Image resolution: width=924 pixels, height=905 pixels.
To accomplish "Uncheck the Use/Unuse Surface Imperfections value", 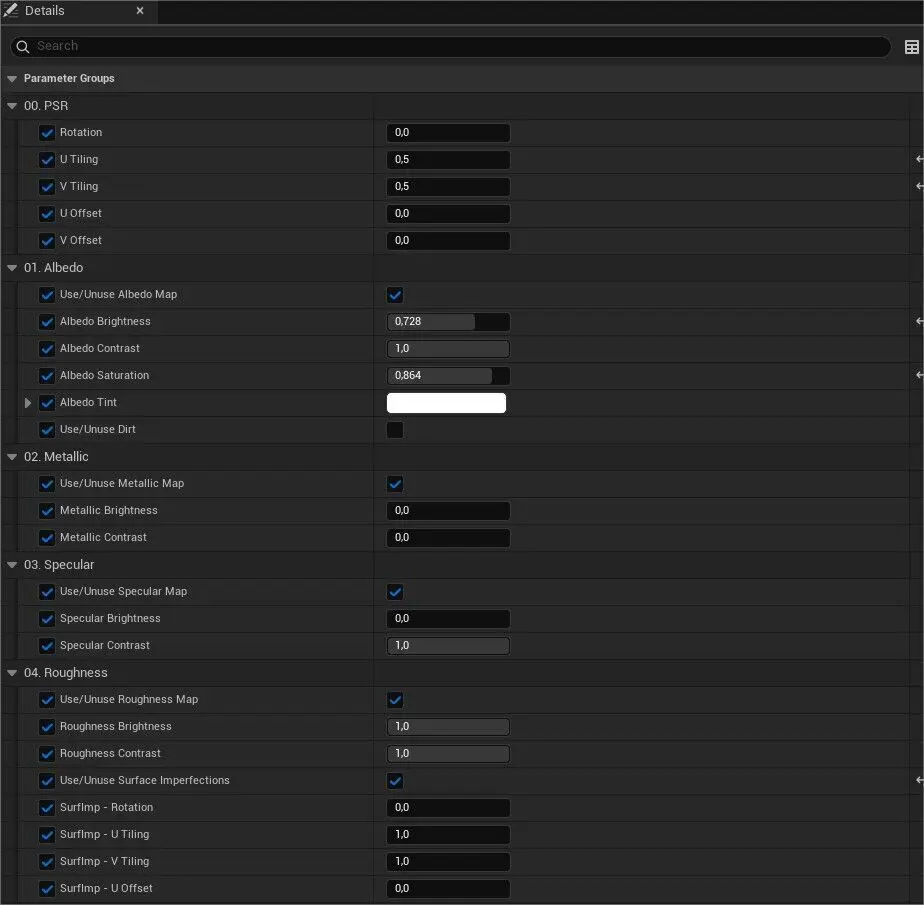I will pyautogui.click(x=395, y=781).
